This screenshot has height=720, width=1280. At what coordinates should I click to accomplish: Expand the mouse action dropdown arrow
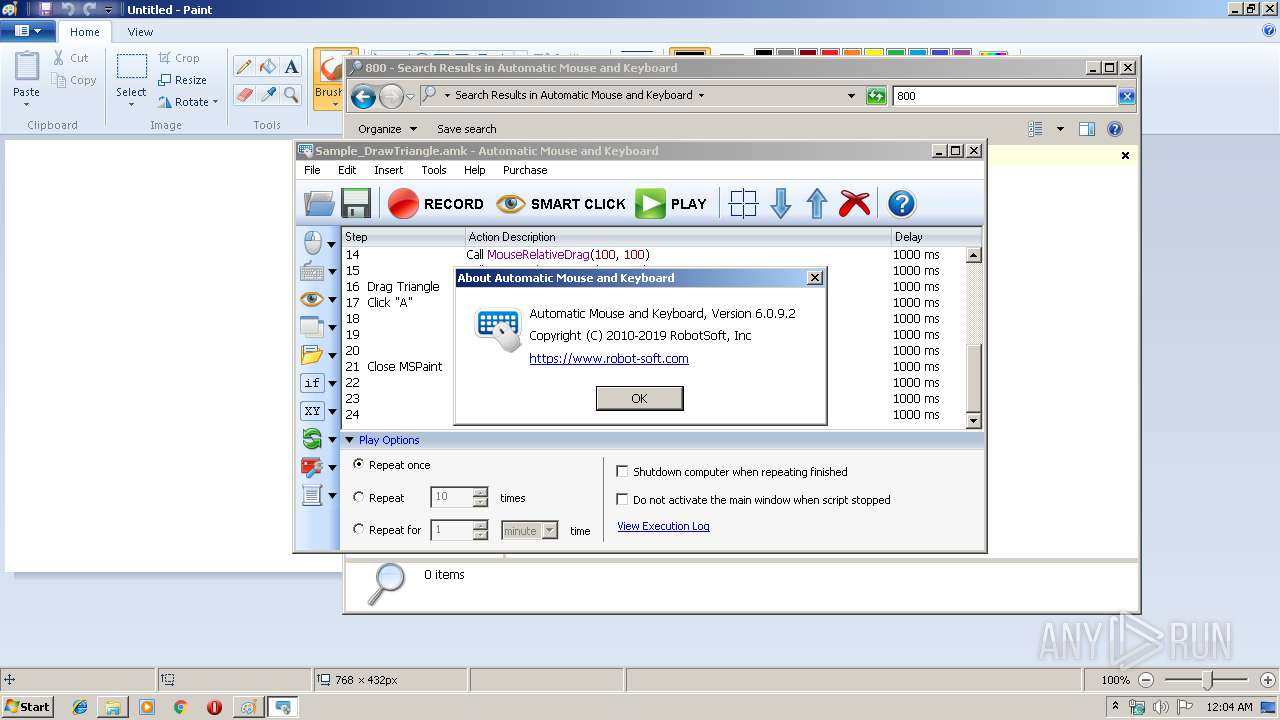click(x=332, y=244)
